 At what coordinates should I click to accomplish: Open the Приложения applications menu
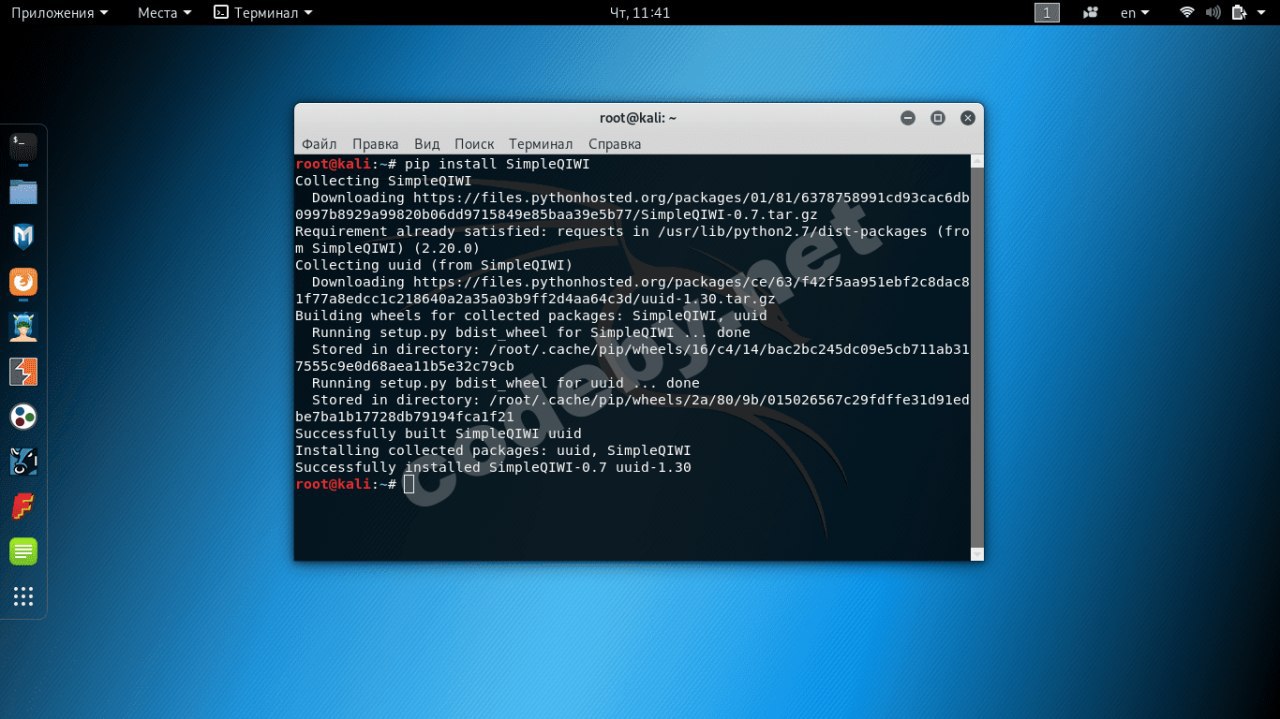(x=58, y=13)
